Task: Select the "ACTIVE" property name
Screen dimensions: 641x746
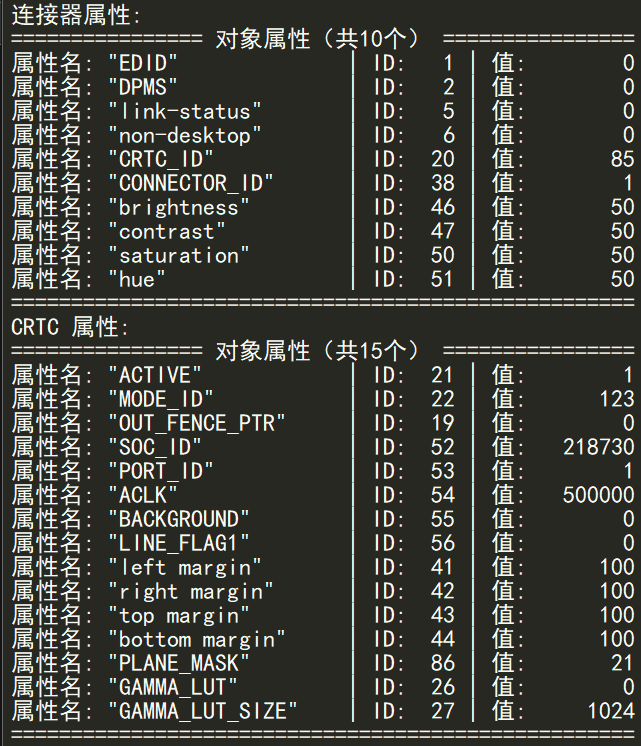Action: 155,375
